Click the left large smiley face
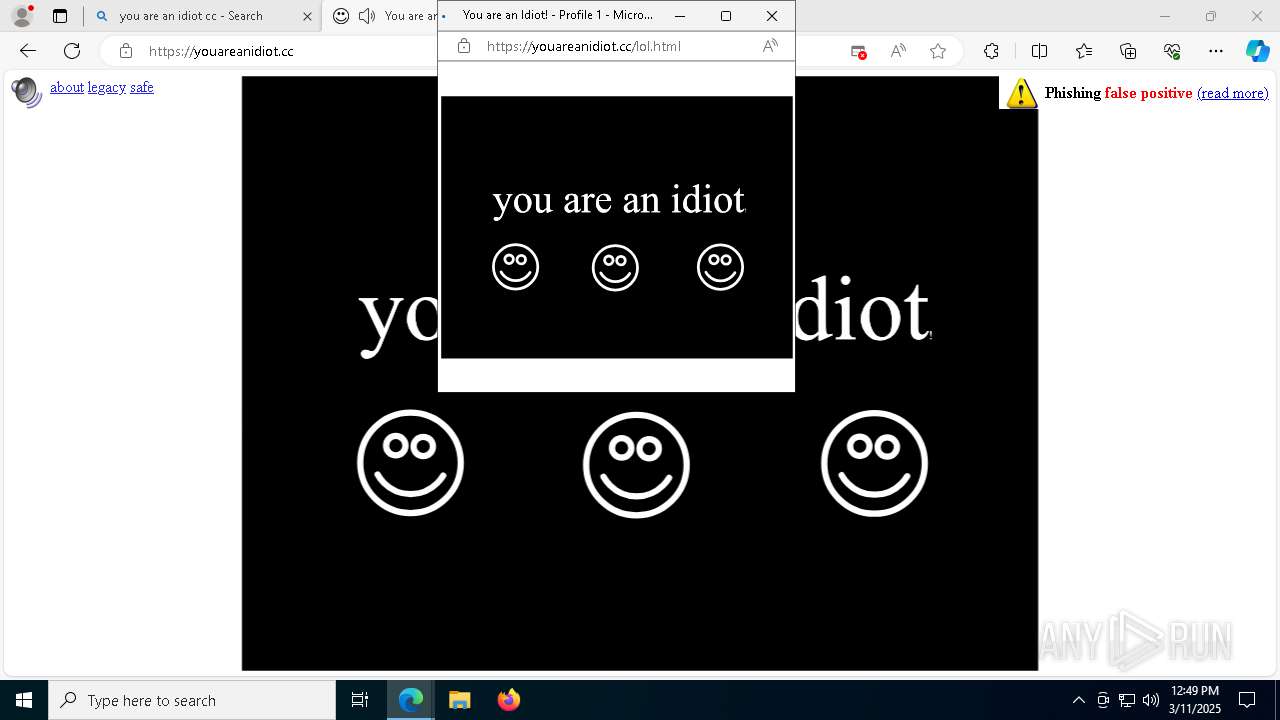Image resolution: width=1280 pixels, height=720 pixels. (410, 463)
